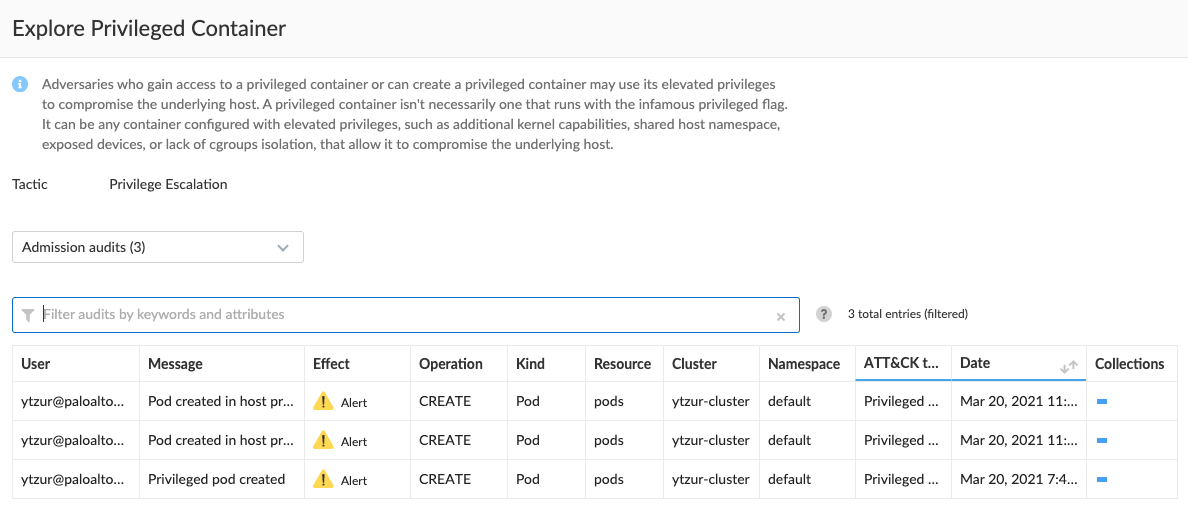Screen dimensions: 1188x527
Task: Click ytzur-cluster in the first row
Action: tap(711, 401)
